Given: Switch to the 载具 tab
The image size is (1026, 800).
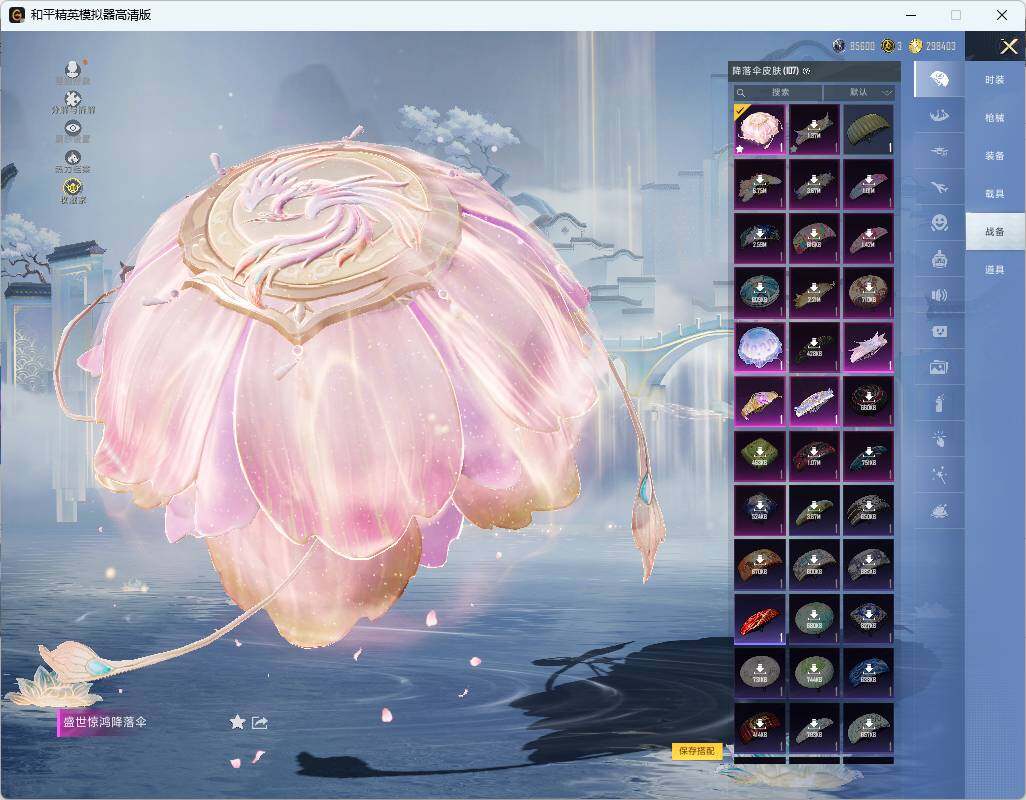Looking at the screenshot, I should [995, 194].
